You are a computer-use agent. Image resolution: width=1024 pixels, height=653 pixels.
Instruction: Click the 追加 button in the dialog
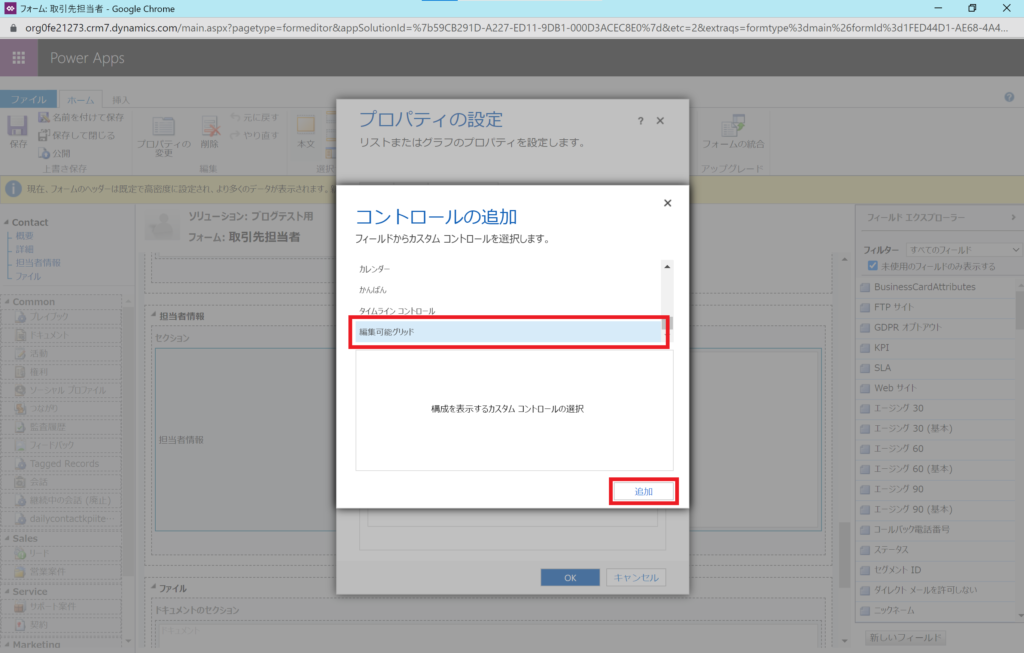click(643, 491)
